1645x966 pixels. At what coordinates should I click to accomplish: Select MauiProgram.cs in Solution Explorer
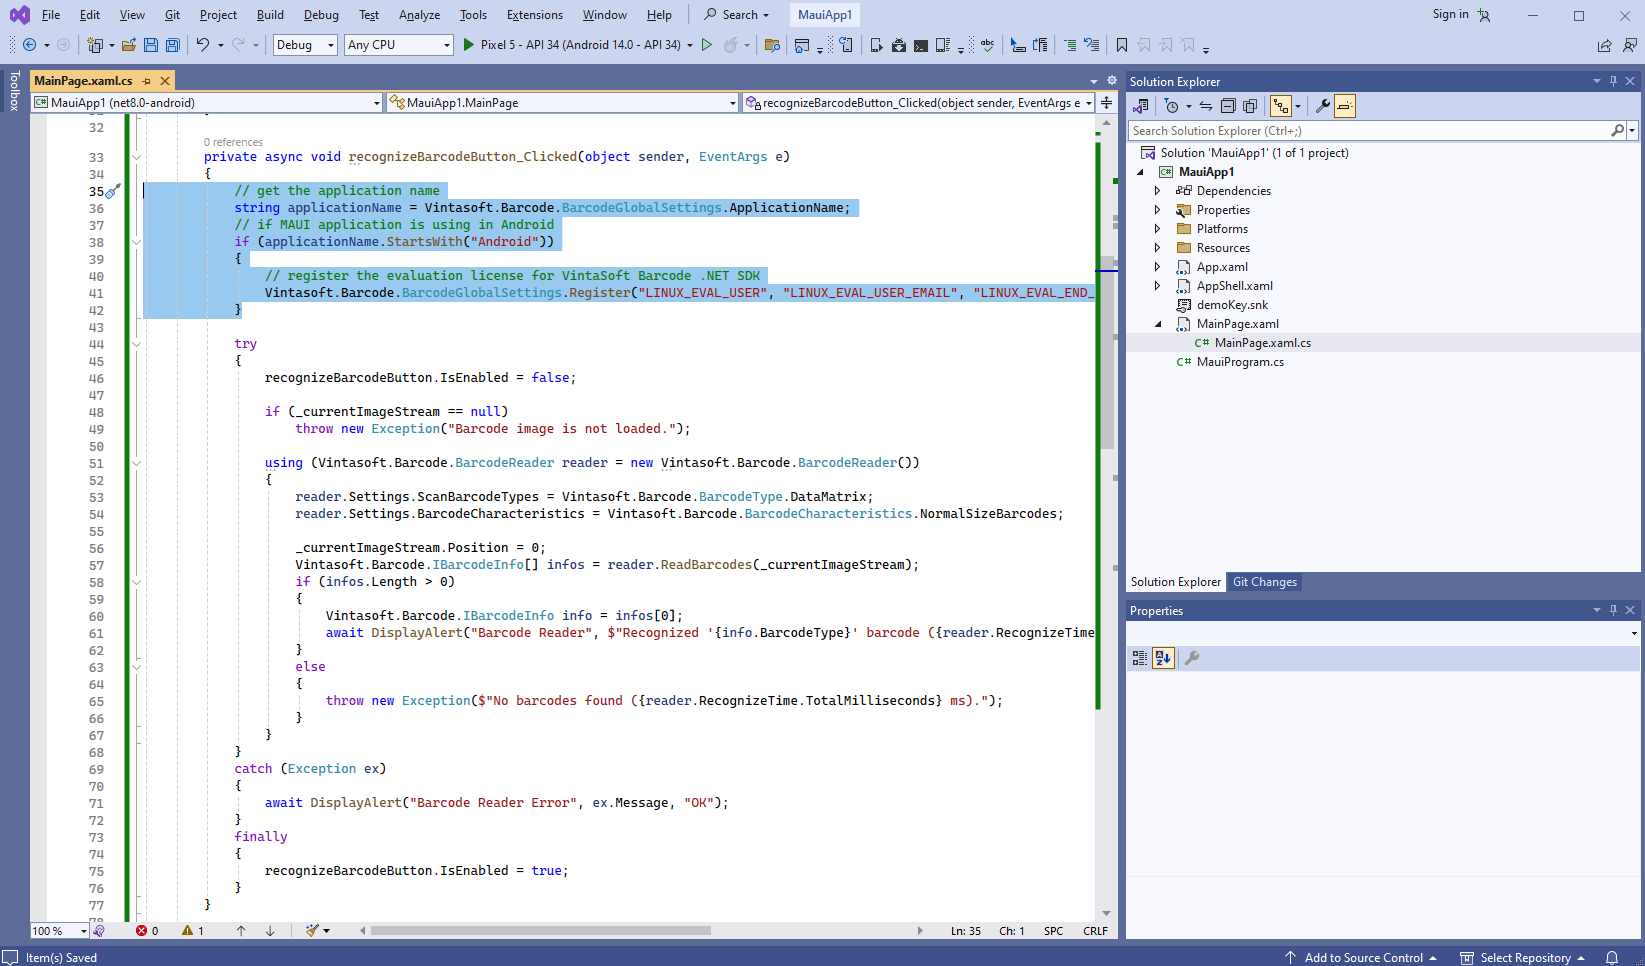[1240, 362]
